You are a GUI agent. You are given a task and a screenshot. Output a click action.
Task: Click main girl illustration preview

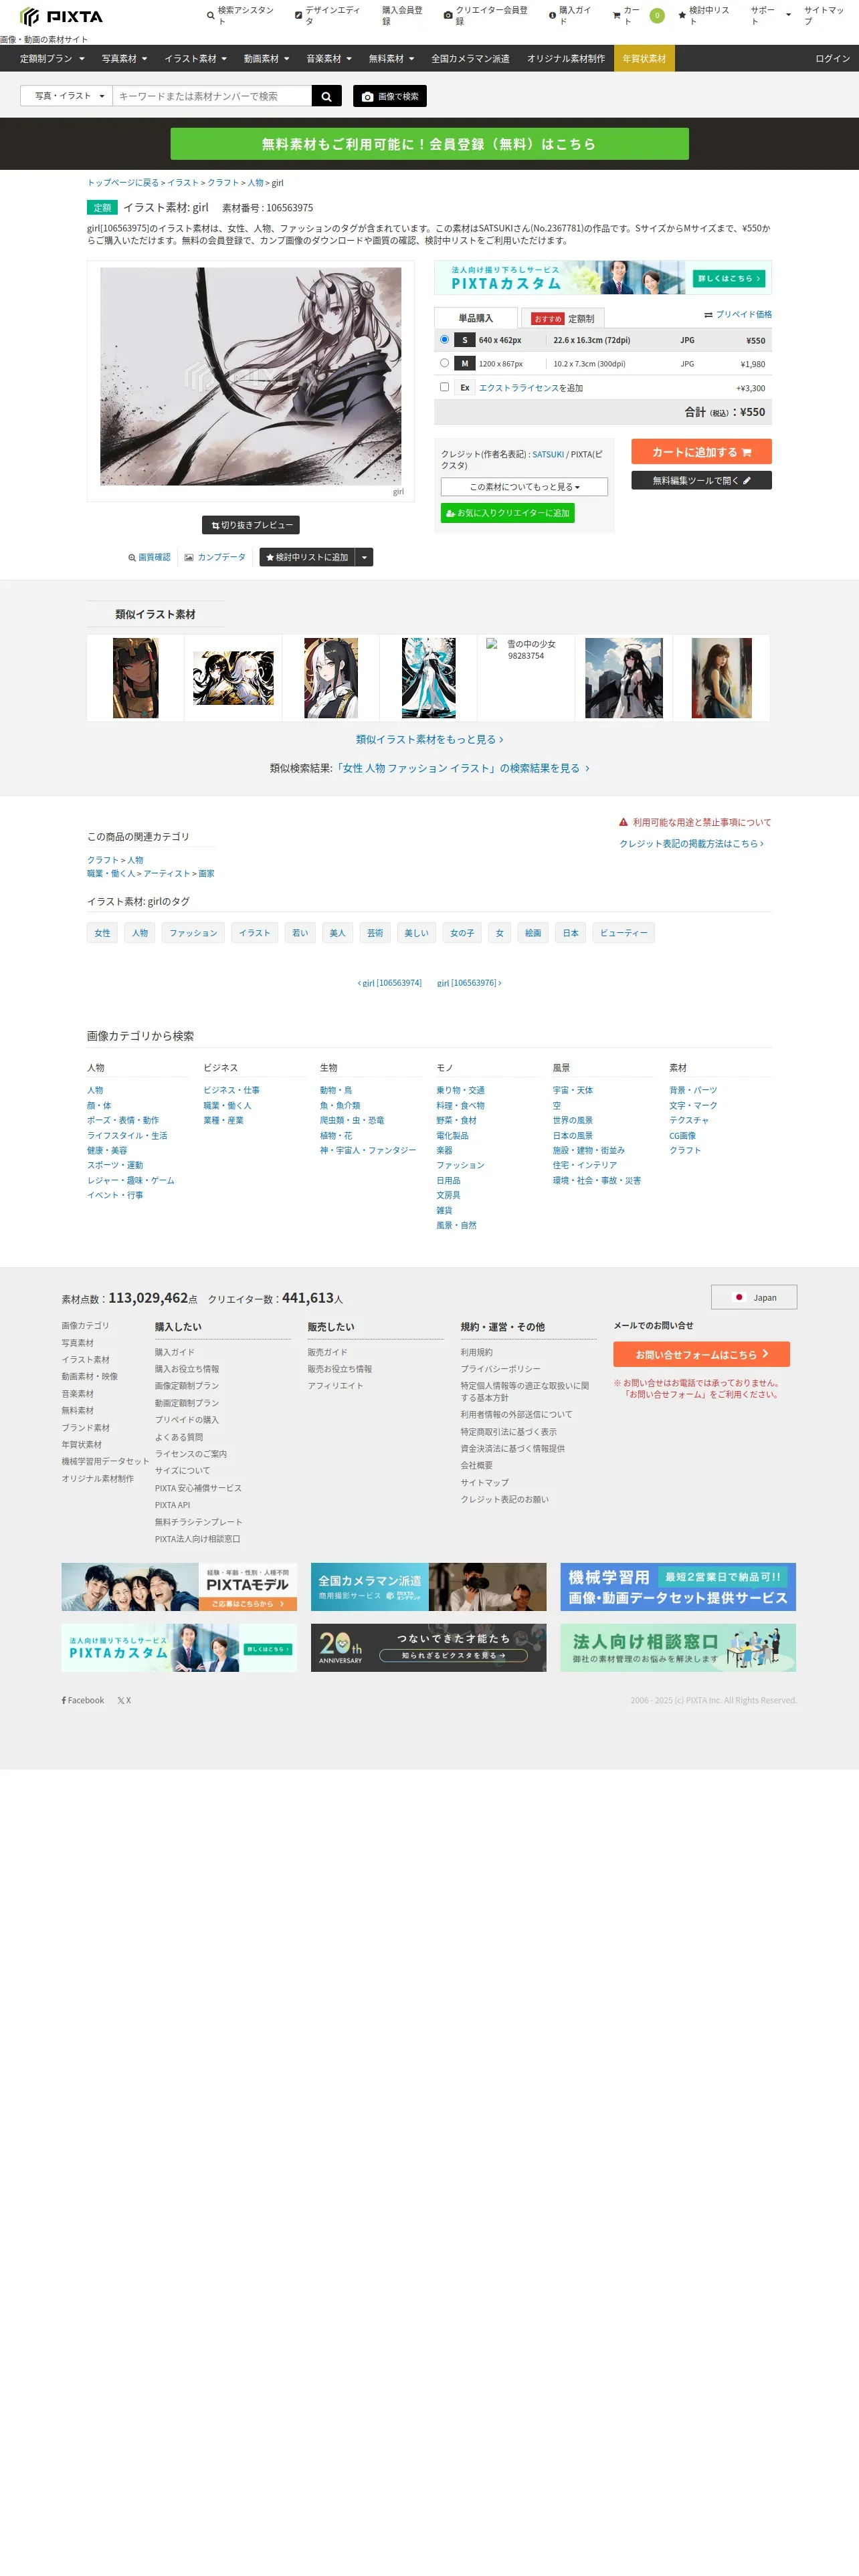click(251, 376)
